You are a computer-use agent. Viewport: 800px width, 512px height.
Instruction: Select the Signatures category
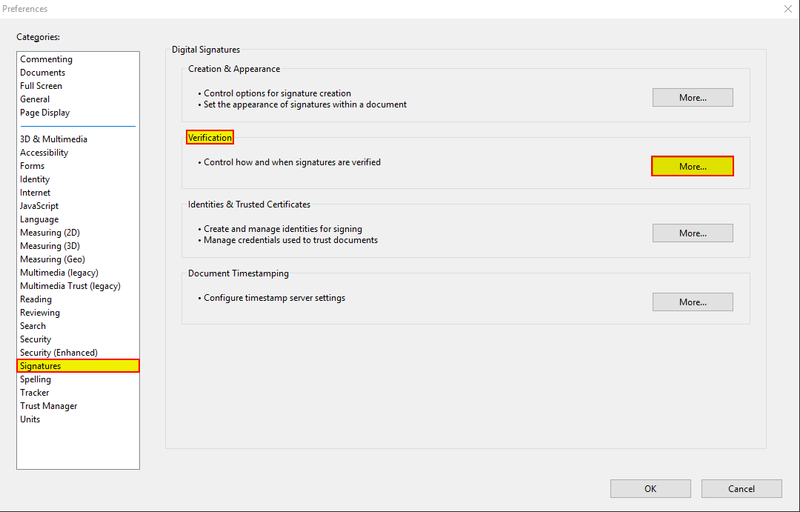pyautogui.click(x=78, y=366)
